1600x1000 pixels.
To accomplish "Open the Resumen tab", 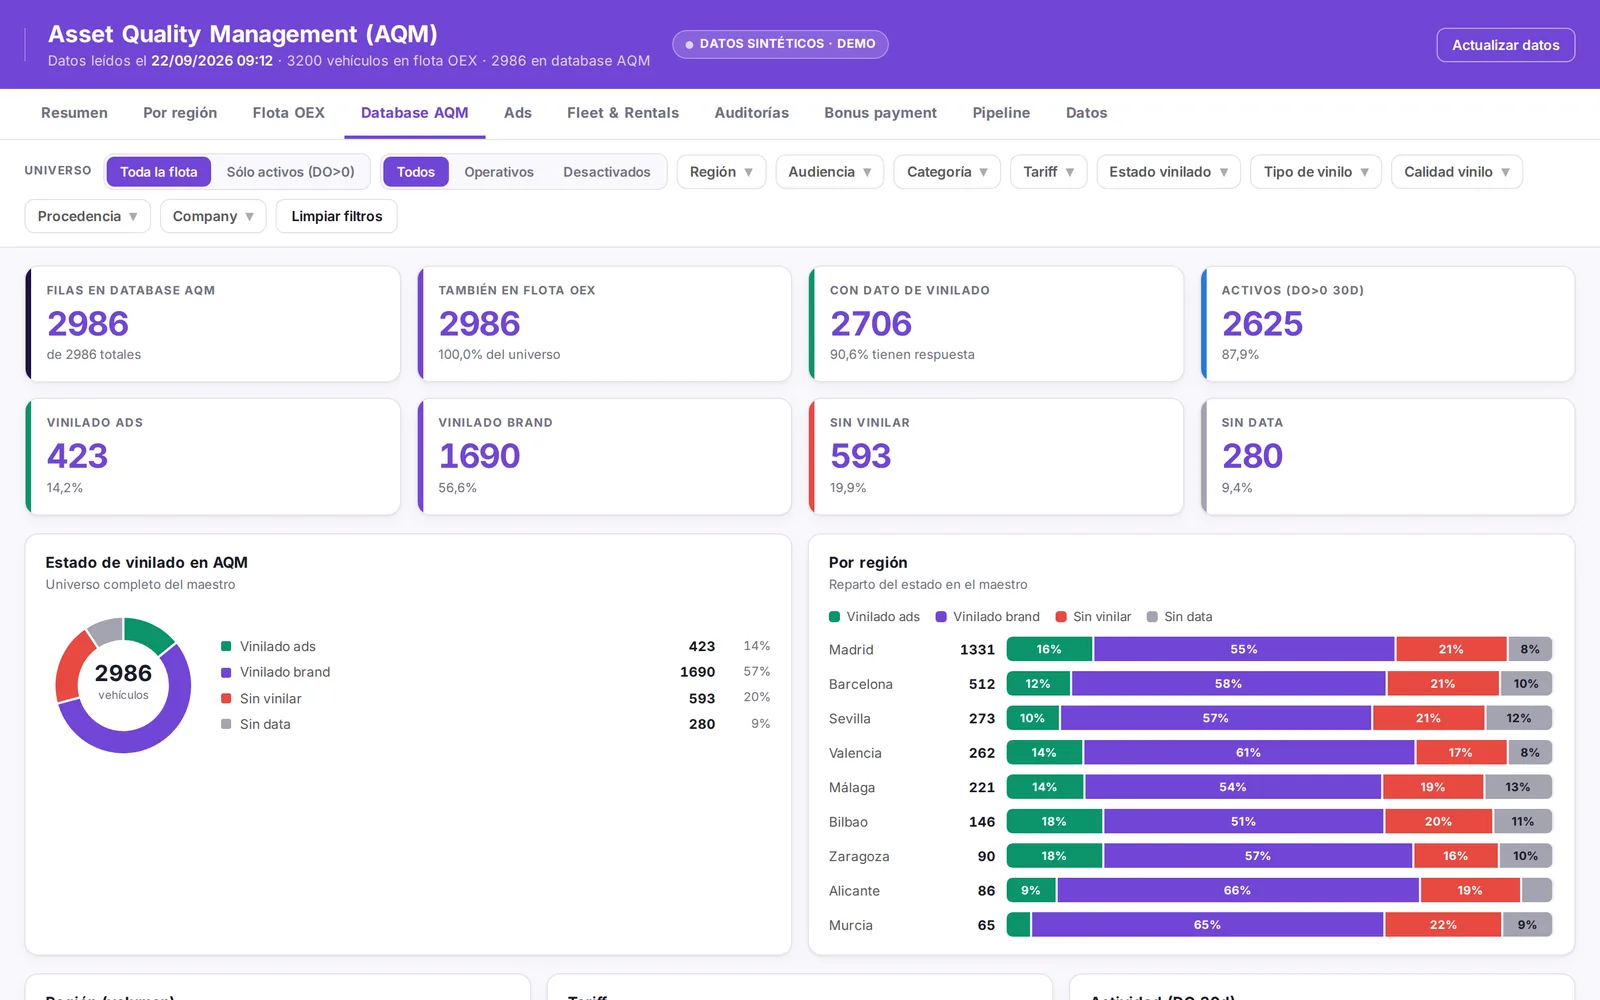I will pos(74,113).
